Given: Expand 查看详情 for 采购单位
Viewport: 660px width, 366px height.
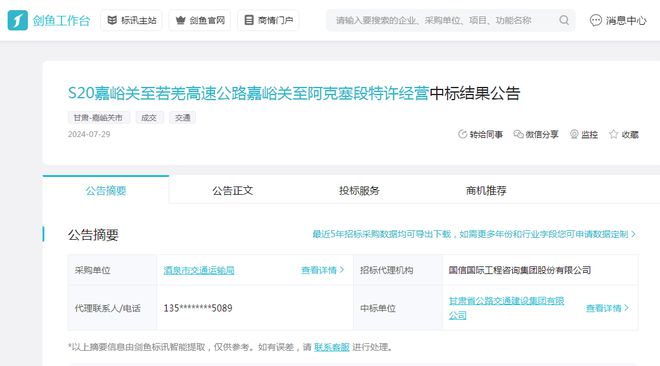Looking at the screenshot, I should (323, 270).
